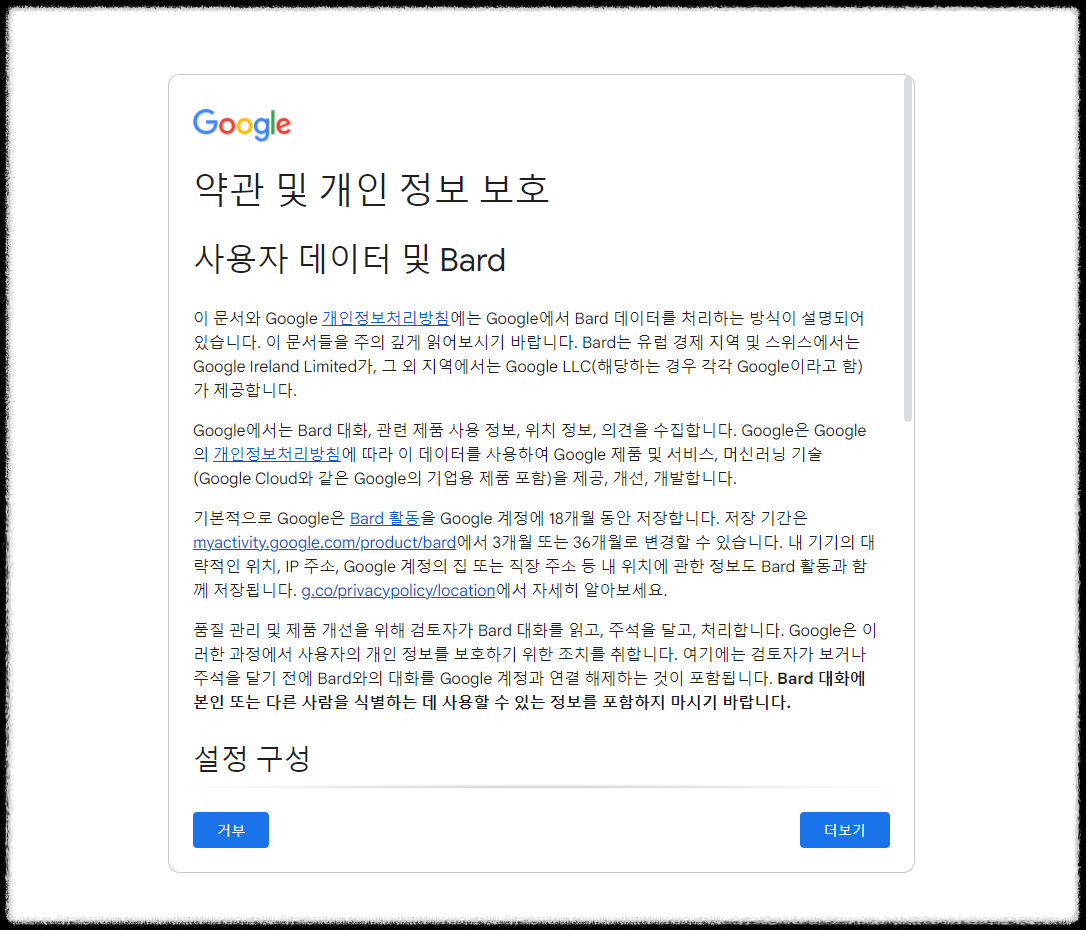Select the 약관 및 개인 정보 보호 heading
This screenshot has height=930, width=1086.
click(x=371, y=188)
